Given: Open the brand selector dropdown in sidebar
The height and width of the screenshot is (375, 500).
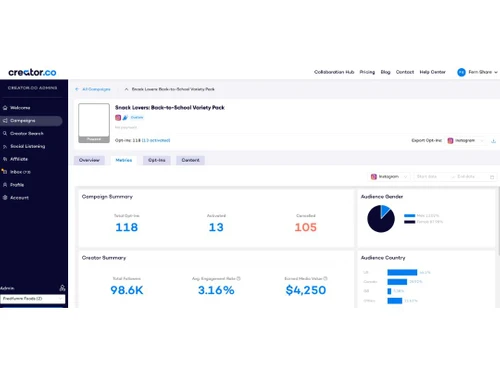Looking at the screenshot, I should click(x=33, y=299).
